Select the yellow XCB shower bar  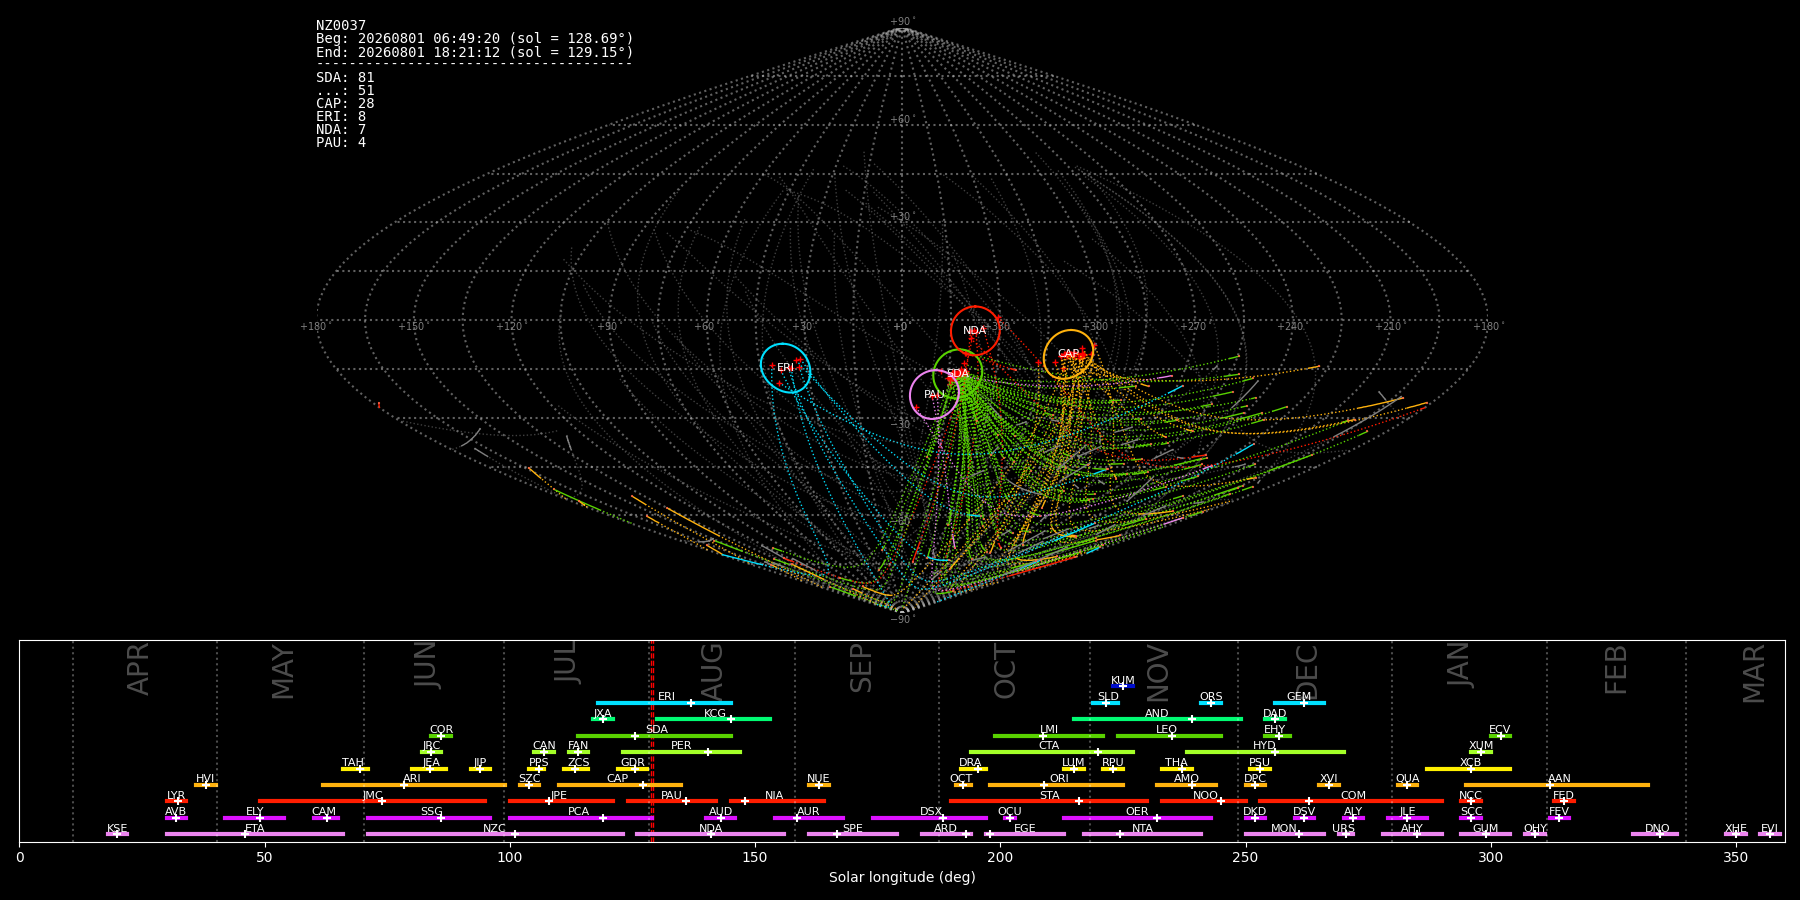click(x=1468, y=769)
